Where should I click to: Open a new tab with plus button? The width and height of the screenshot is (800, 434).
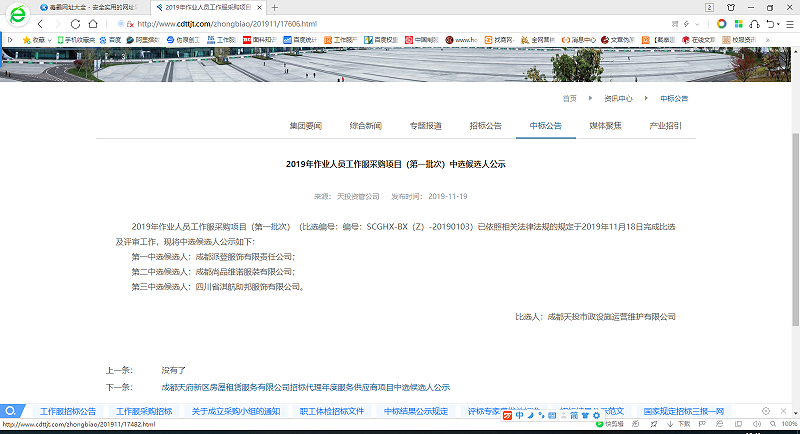pyautogui.click(x=275, y=7)
